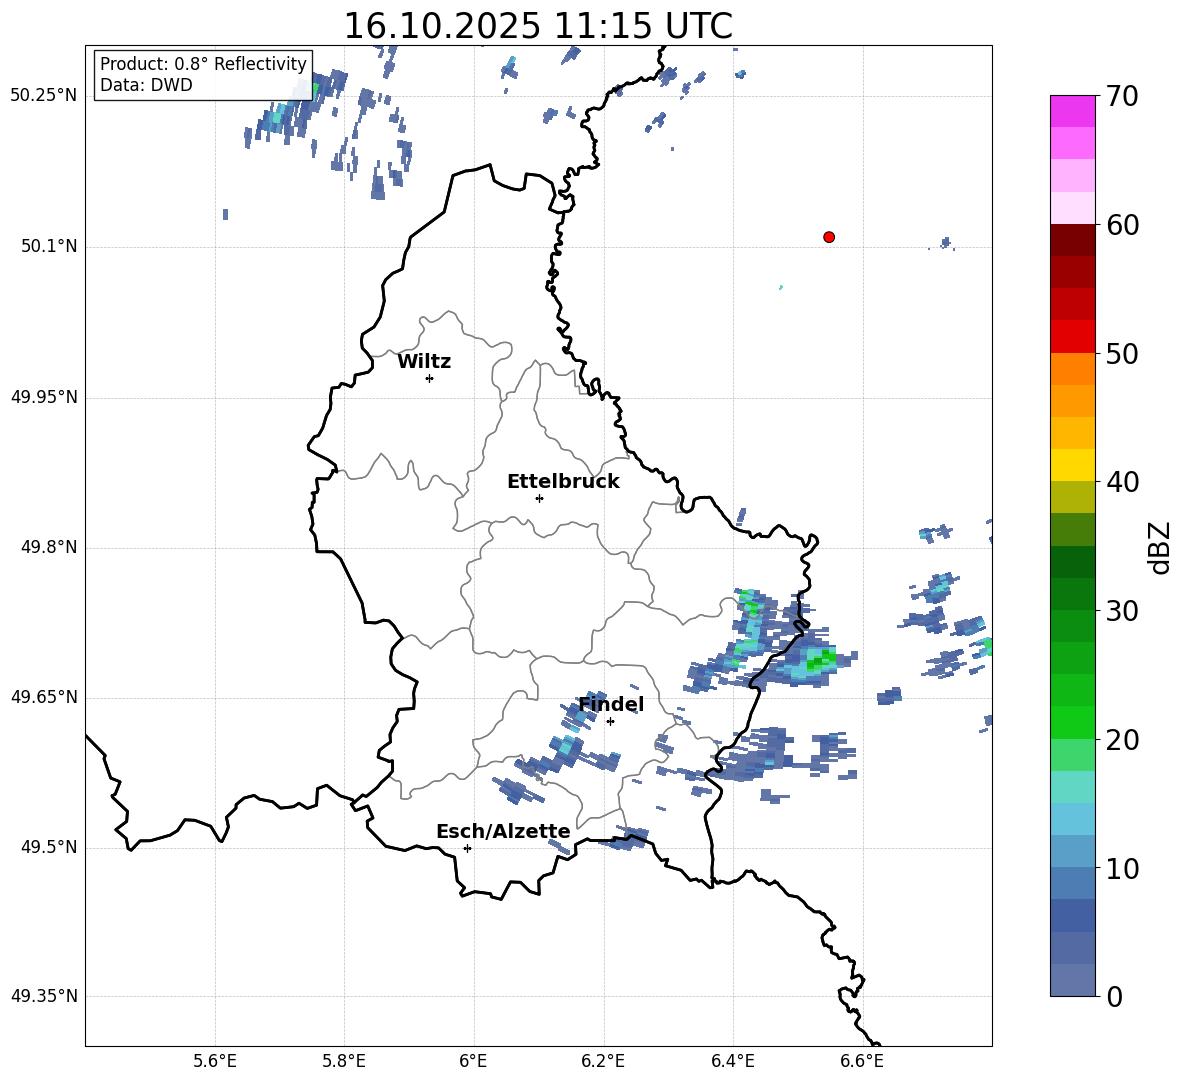Click the green radar echo core east of Luxembourg
The width and height of the screenshot is (1184, 1081).
821,660
